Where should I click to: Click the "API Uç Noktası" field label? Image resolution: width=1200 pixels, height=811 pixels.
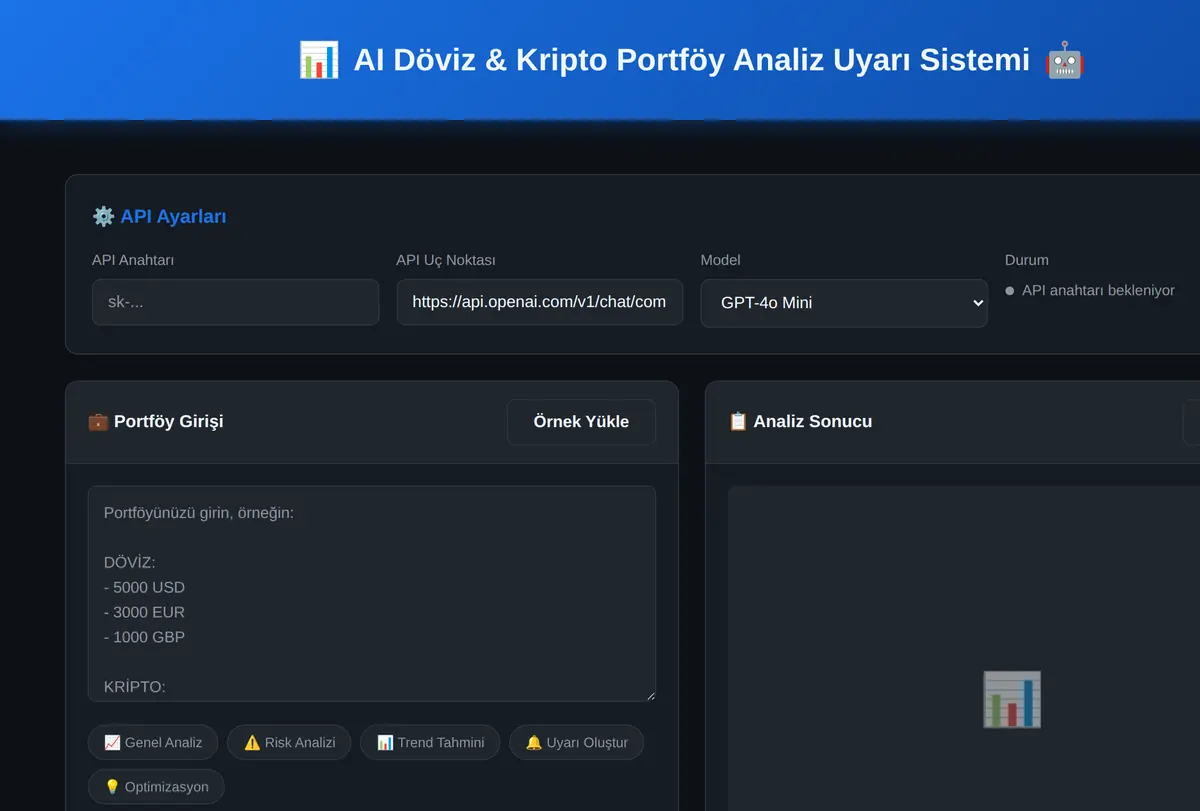click(446, 260)
